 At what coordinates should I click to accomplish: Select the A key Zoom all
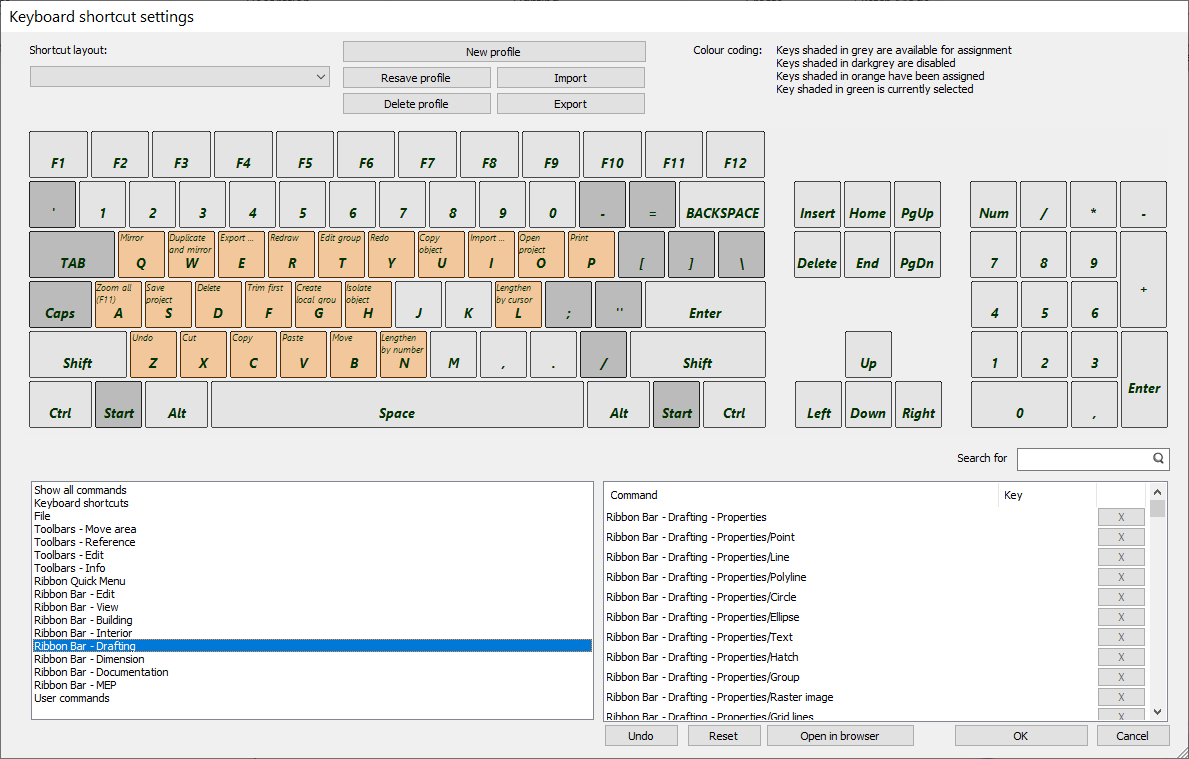pyautogui.click(x=118, y=304)
